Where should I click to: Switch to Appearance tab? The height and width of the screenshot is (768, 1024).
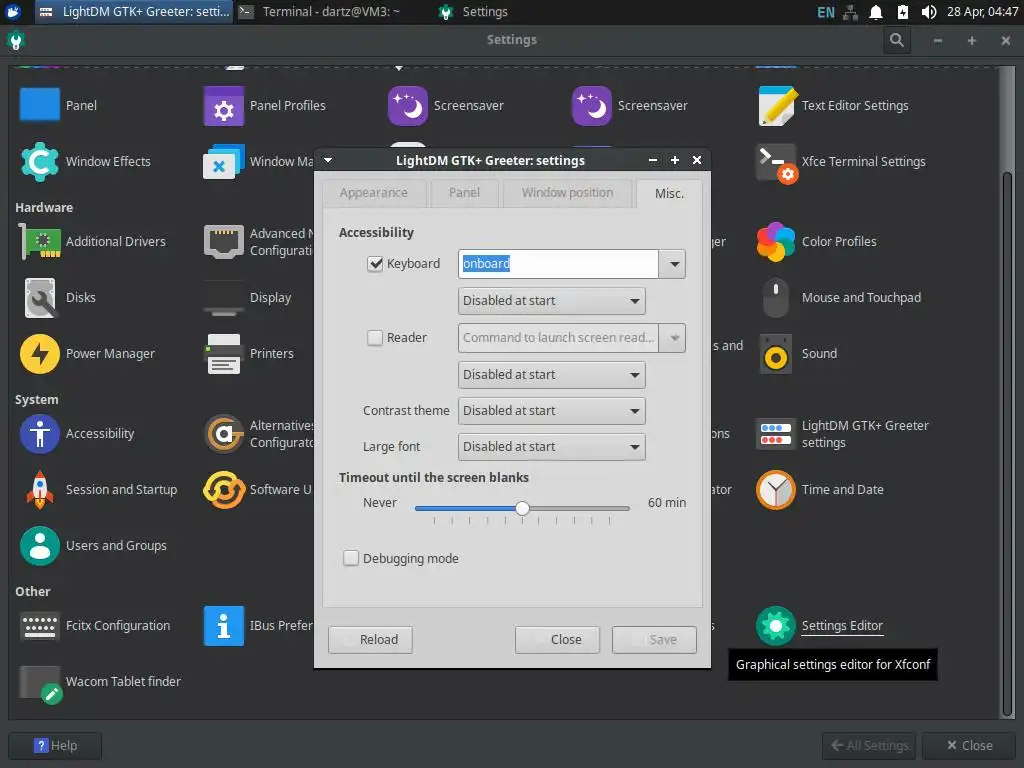coord(374,193)
